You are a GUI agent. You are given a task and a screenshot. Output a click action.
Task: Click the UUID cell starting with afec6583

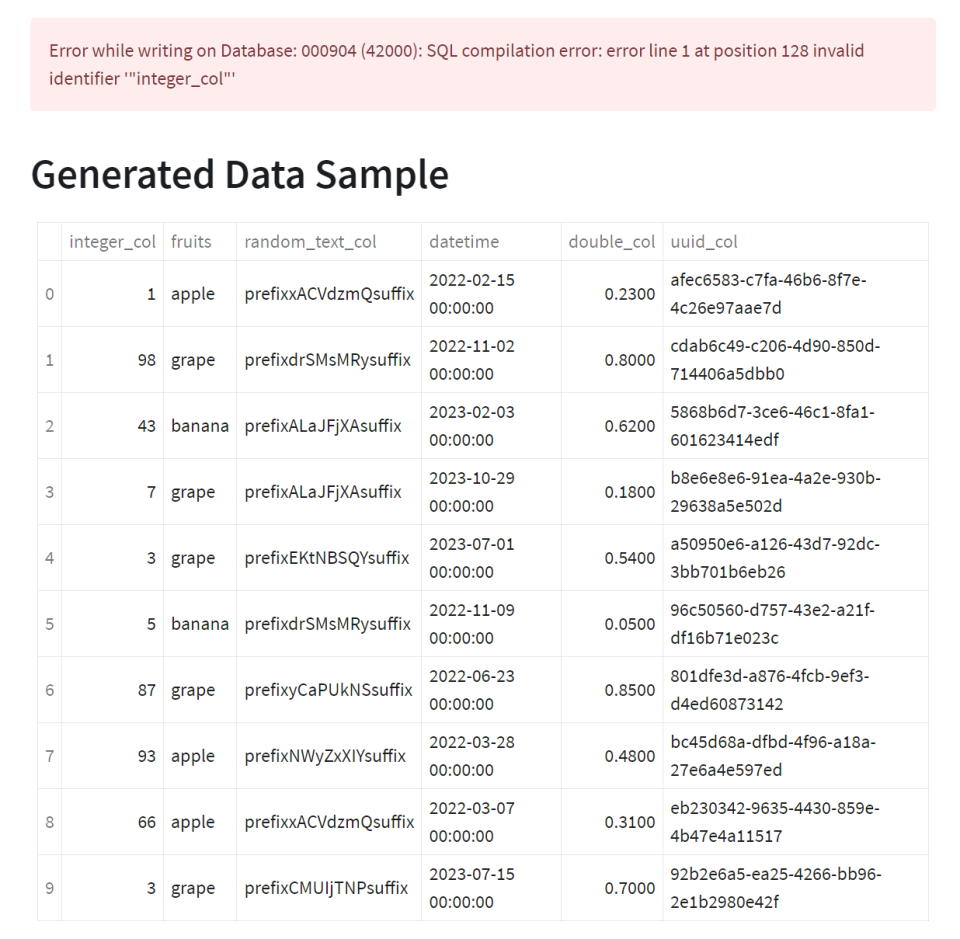[768, 294]
